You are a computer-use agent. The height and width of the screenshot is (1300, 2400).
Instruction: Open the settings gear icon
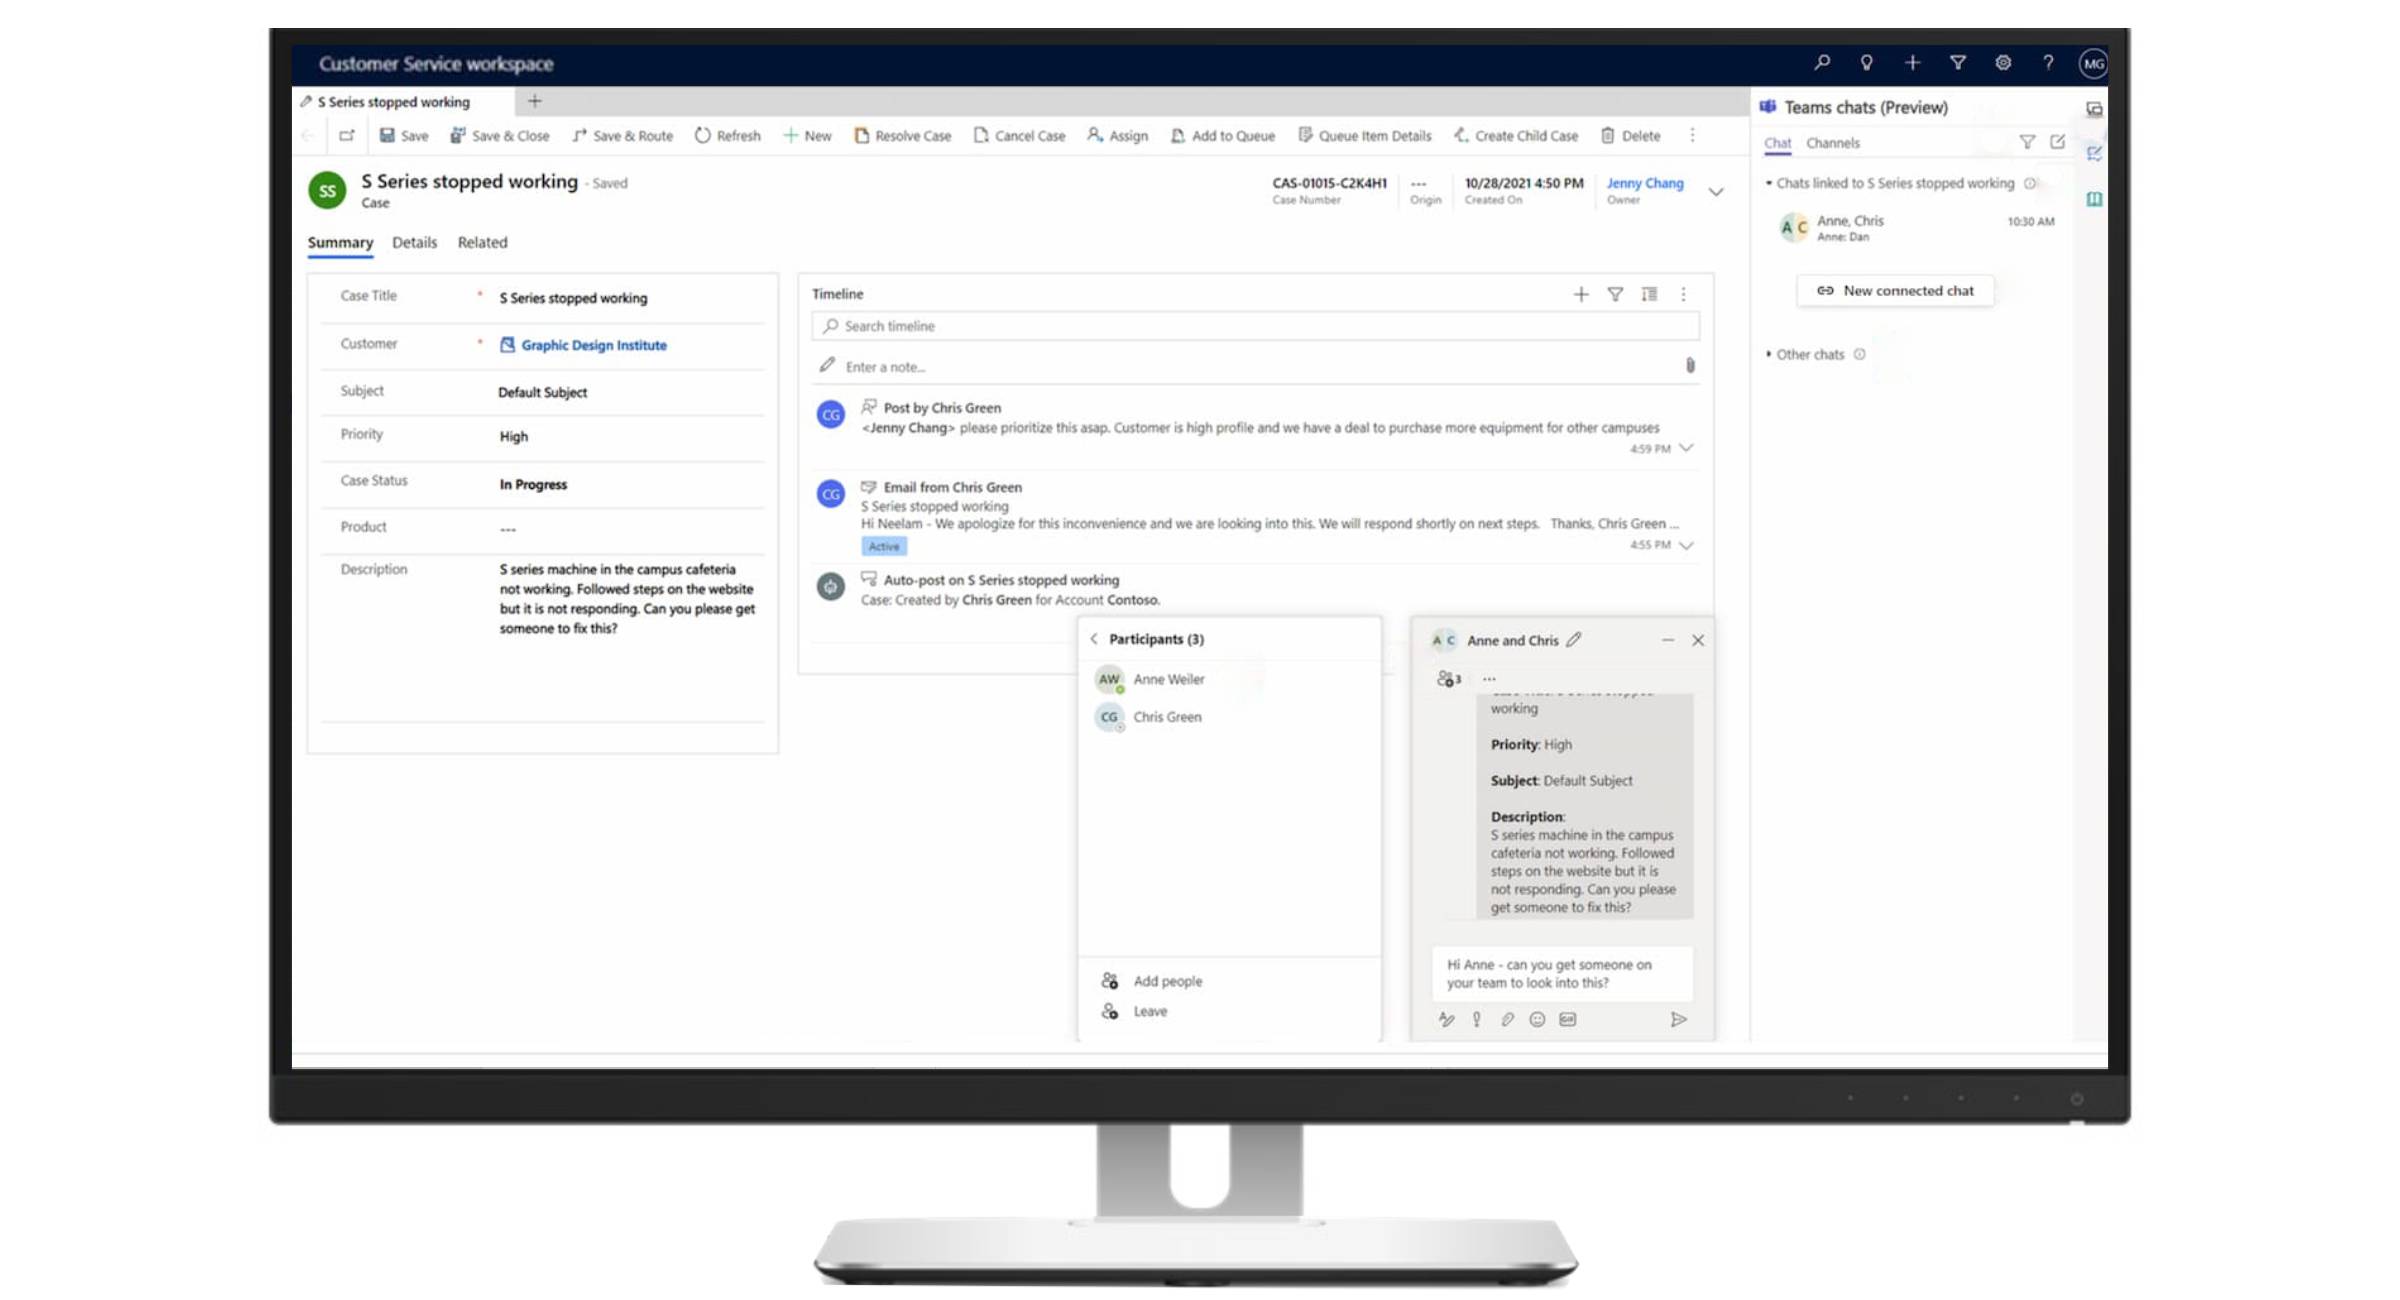click(x=2003, y=63)
